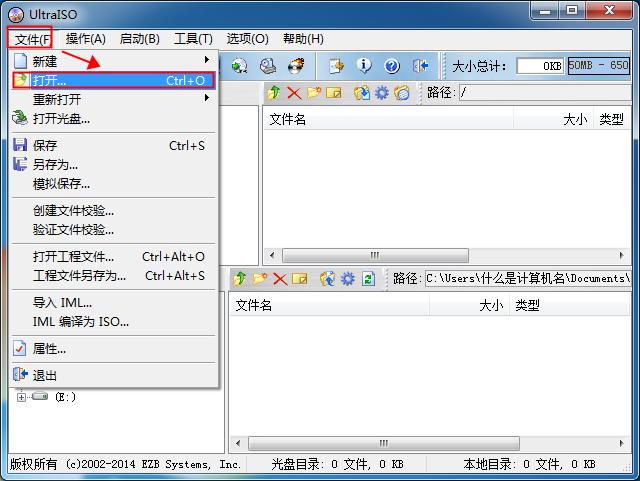The image size is (640, 481).
Task: Expand the 重新打开 submenu
Action: coord(207,98)
